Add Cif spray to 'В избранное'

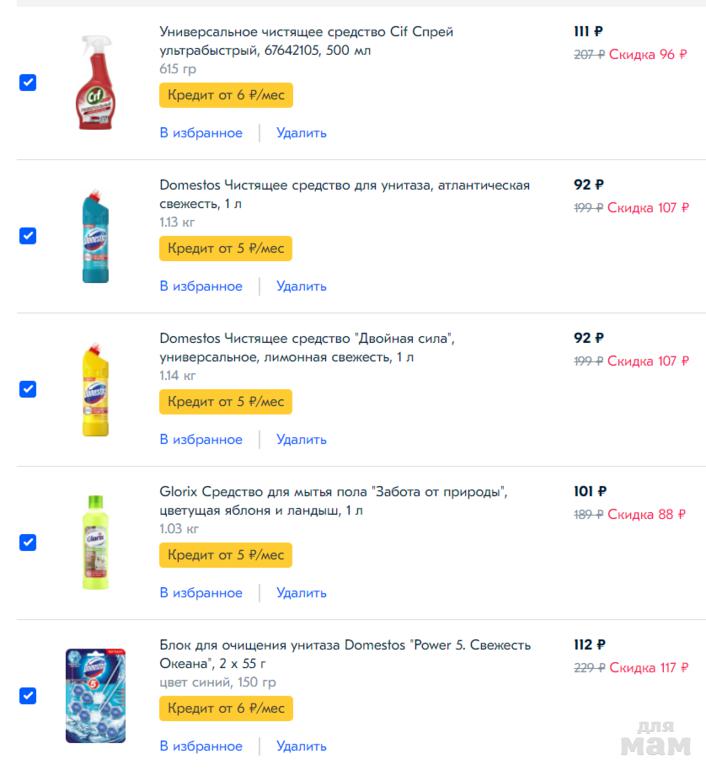point(200,133)
